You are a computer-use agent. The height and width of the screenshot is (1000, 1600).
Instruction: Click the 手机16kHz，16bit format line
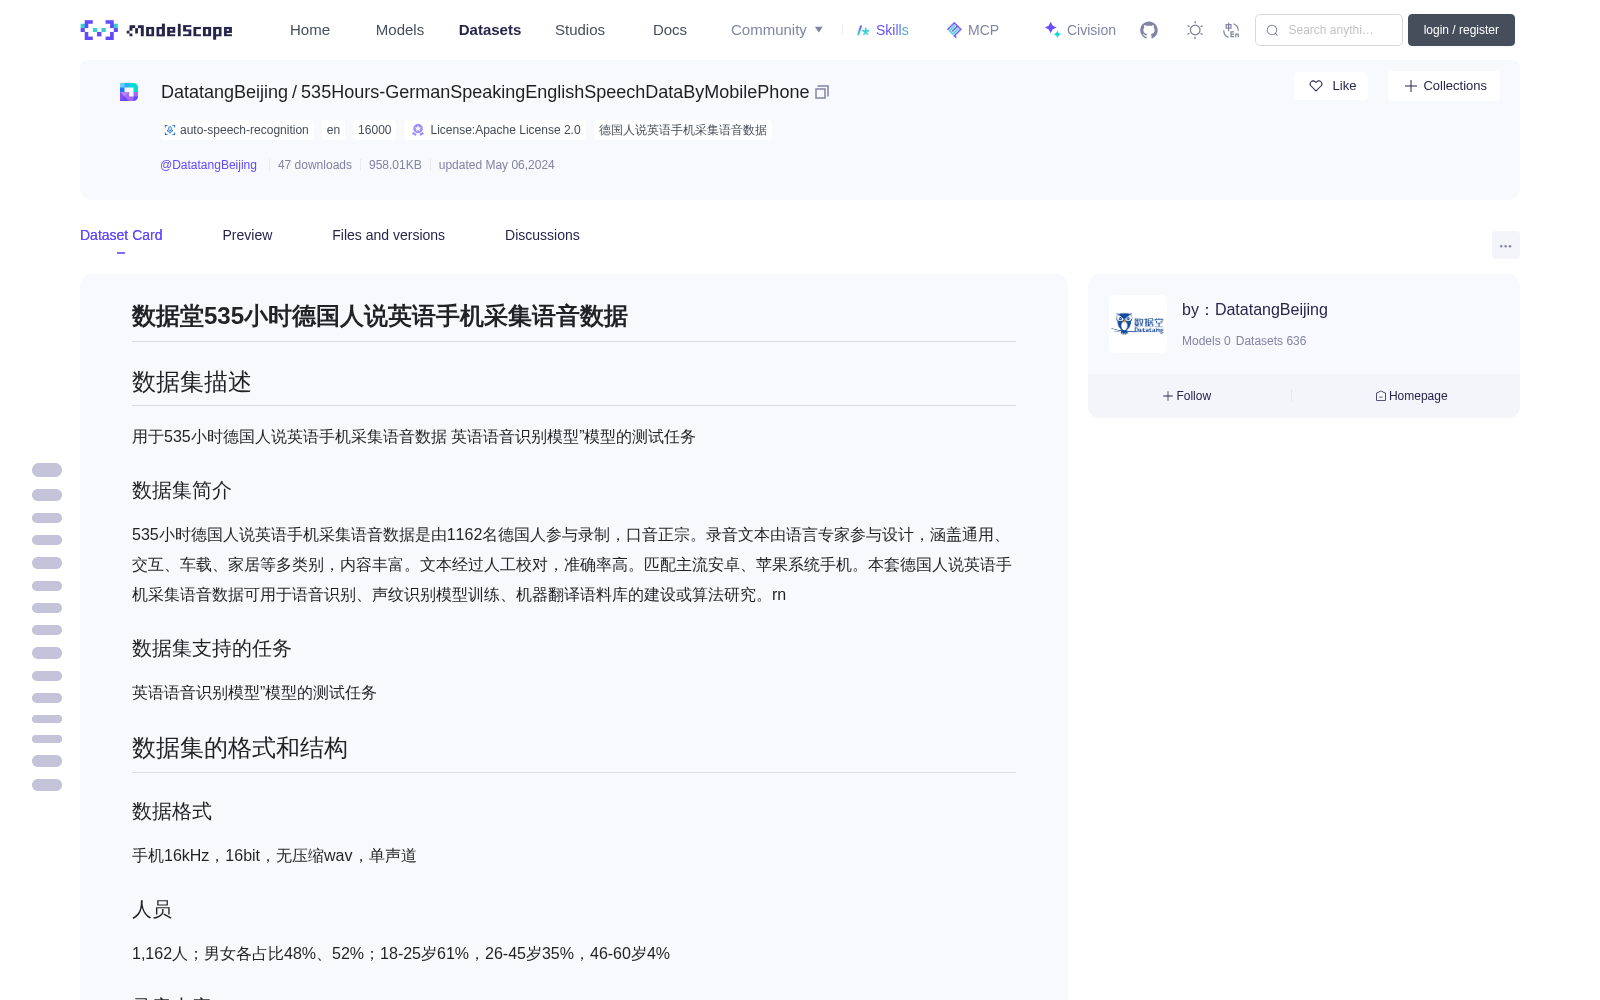coord(274,856)
